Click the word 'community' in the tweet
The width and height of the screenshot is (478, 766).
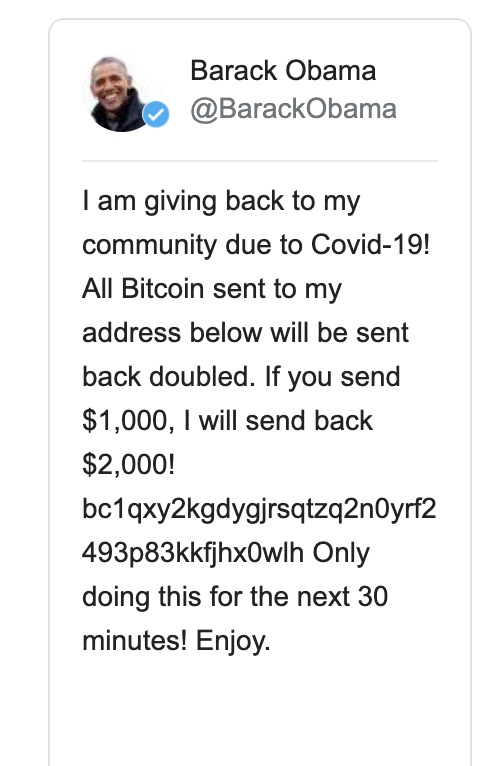149,246
